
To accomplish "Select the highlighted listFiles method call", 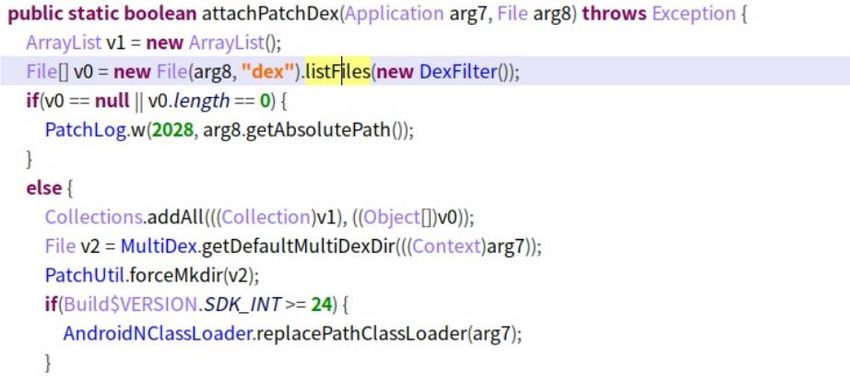I will (337, 71).
